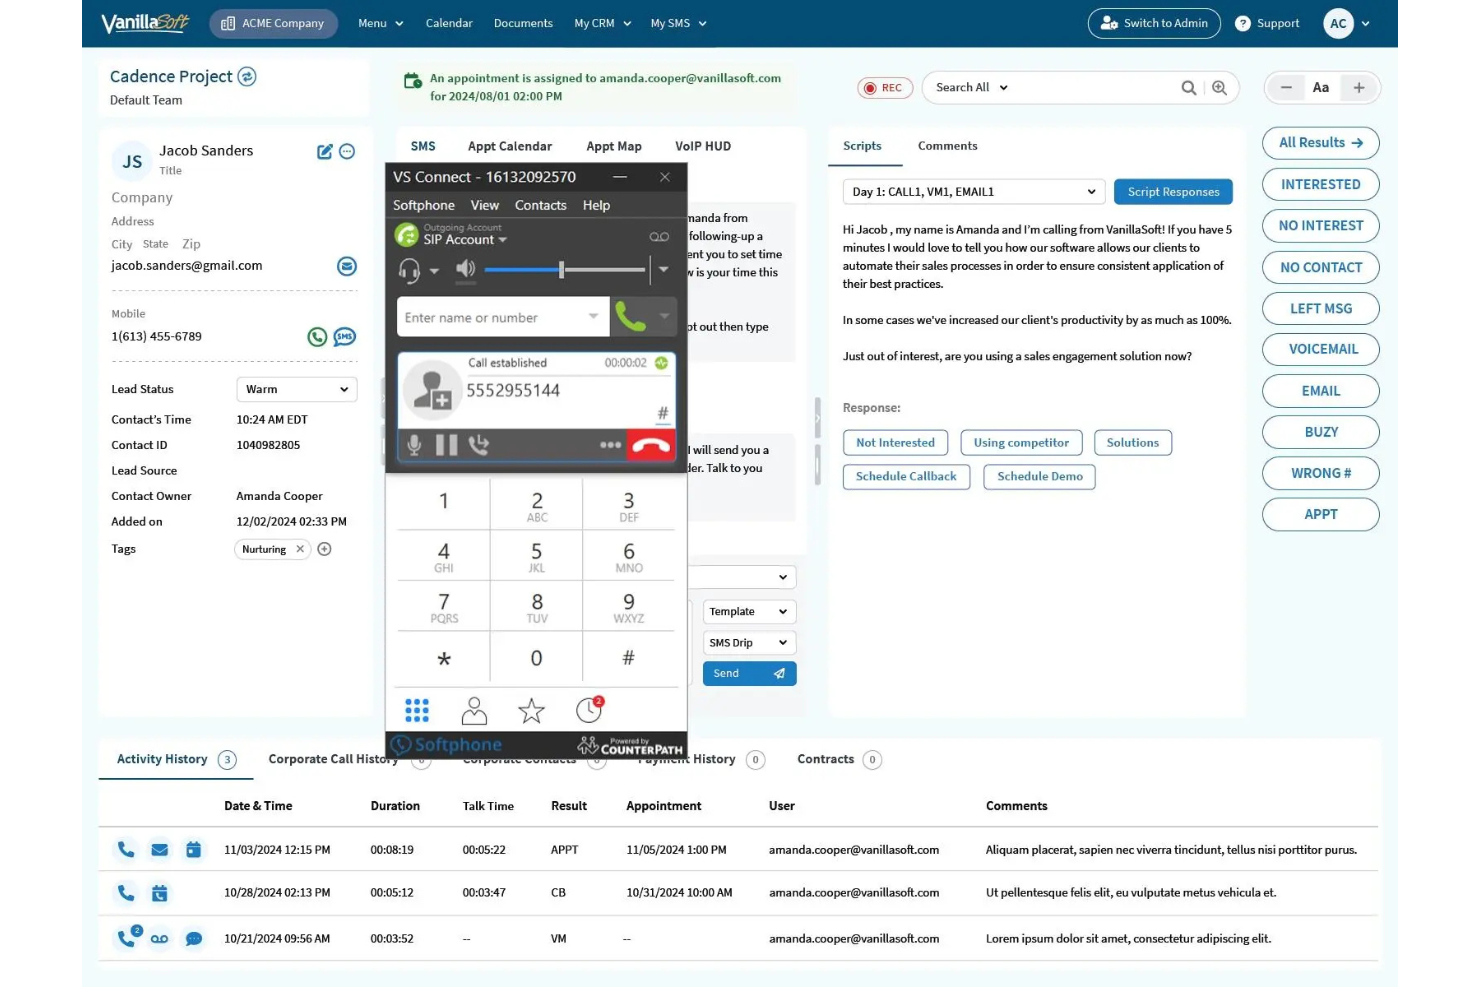Mark result as NO INTEREST
Viewport: 1480px width, 987px height.
[x=1321, y=226]
